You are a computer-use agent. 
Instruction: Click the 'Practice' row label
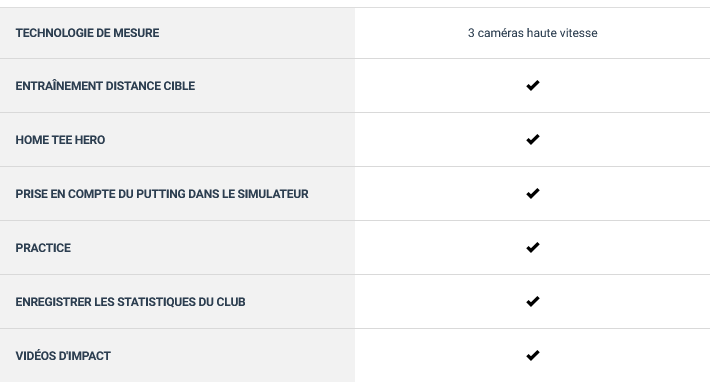click(x=43, y=248)
